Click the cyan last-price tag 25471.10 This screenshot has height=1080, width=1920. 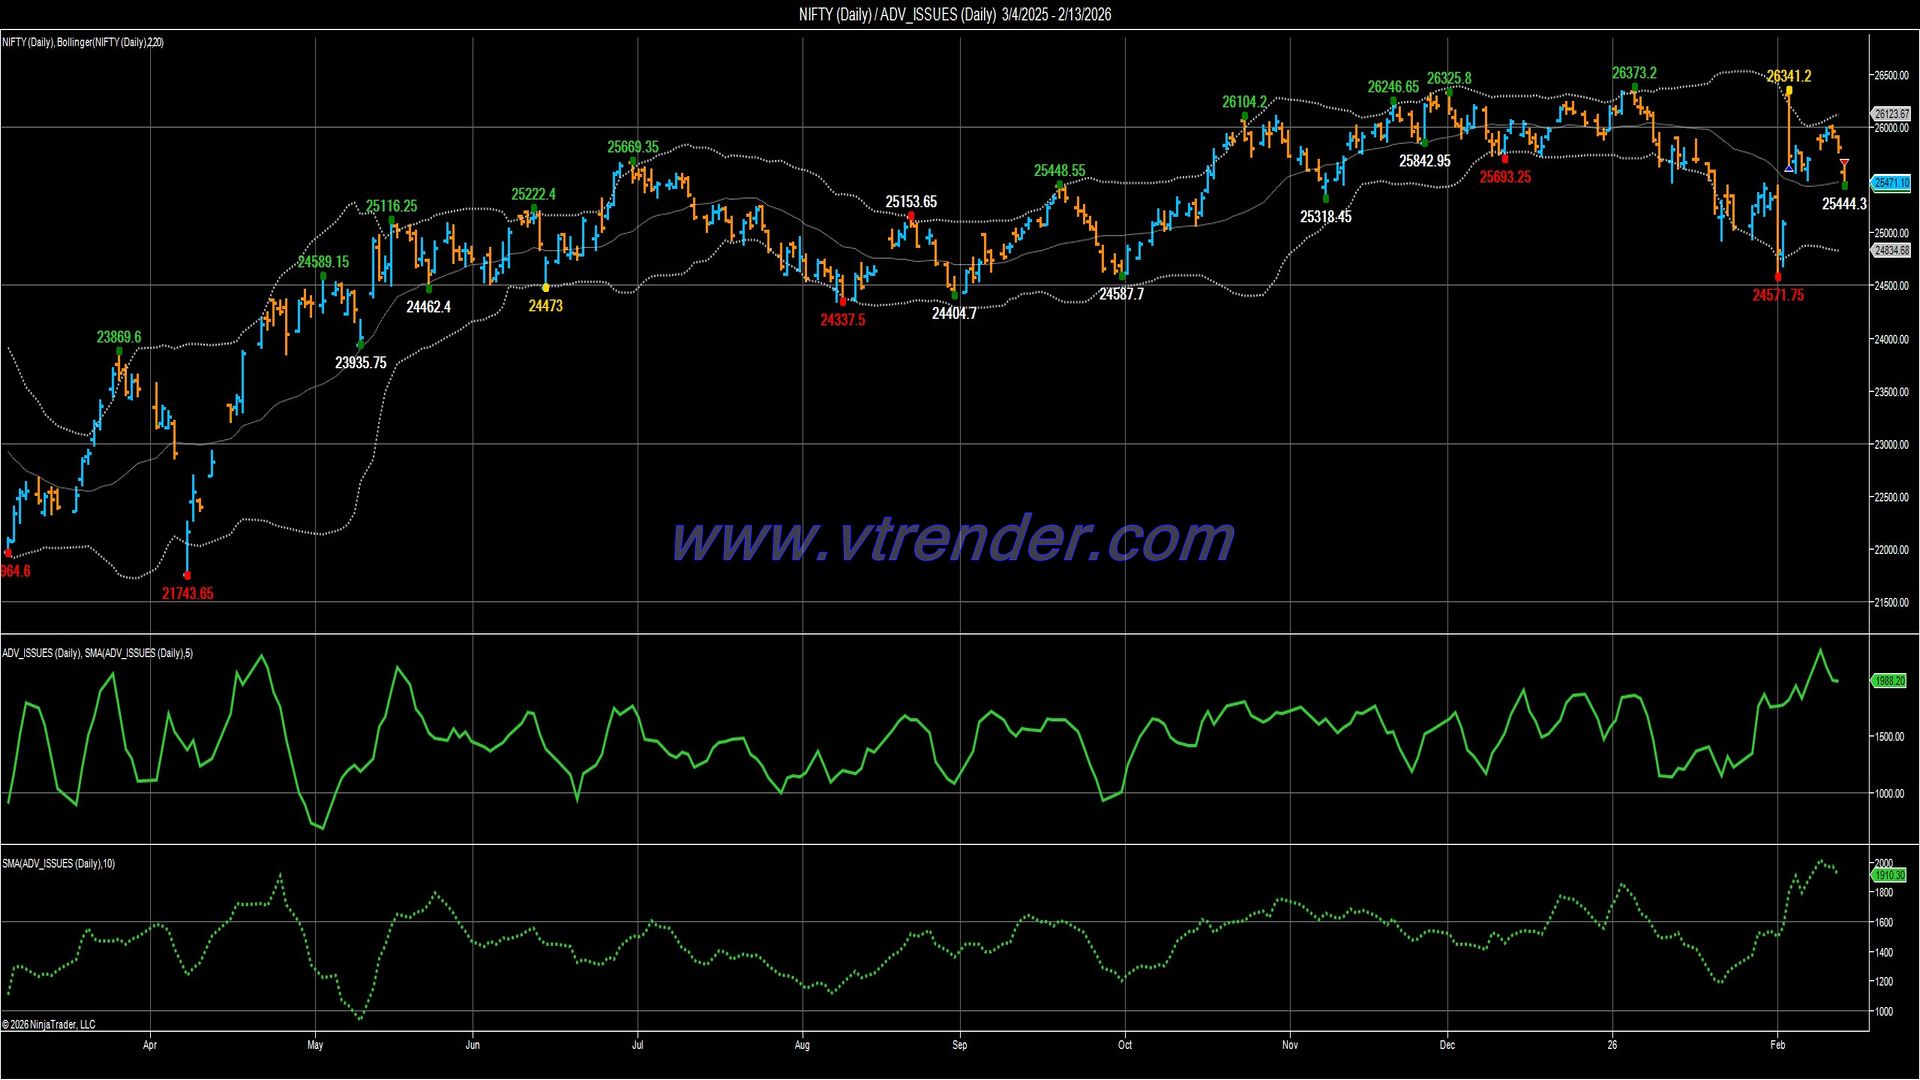pyautogui.click(x=1890, y=183)
